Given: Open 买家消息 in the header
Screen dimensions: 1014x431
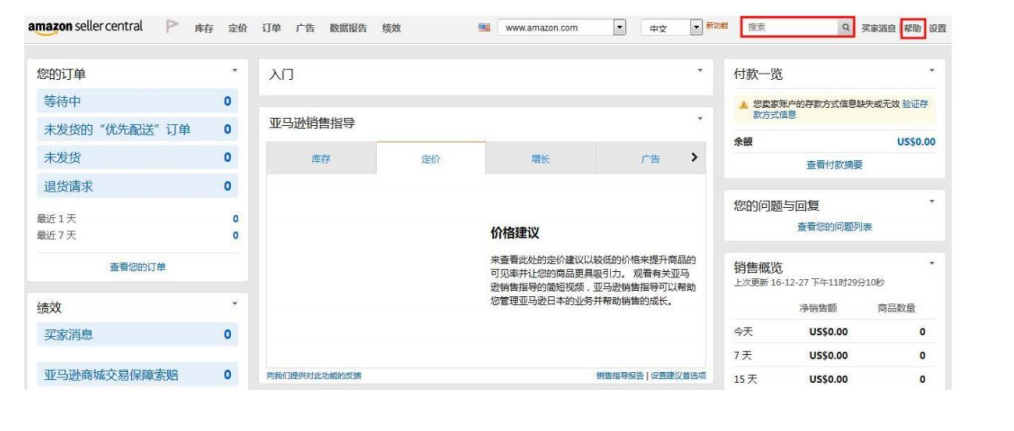Looking at the screenshot, I should 878,28.
